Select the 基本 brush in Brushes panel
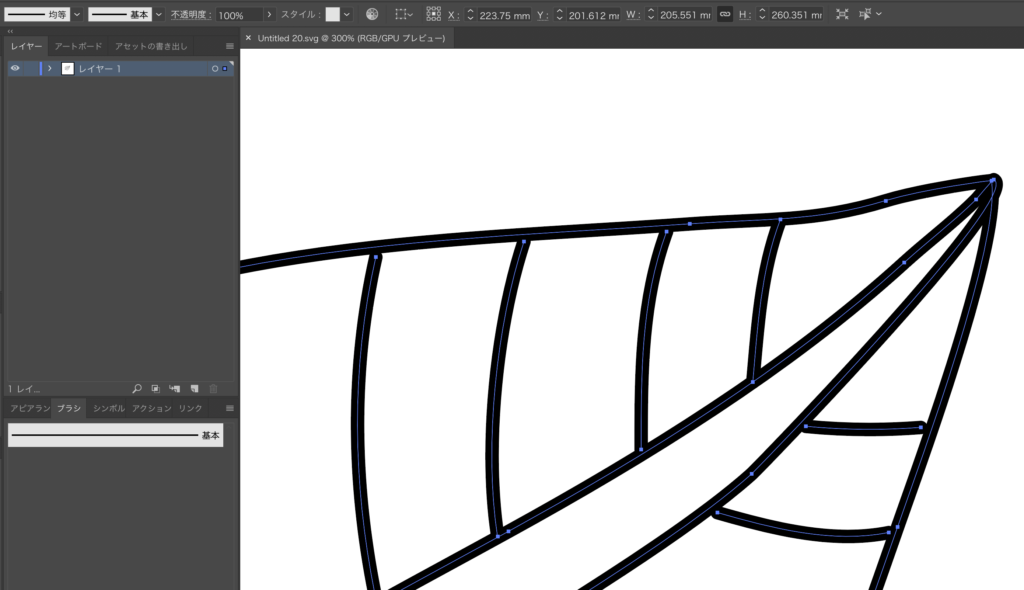The image size is (1024, 590). point(115,435)
